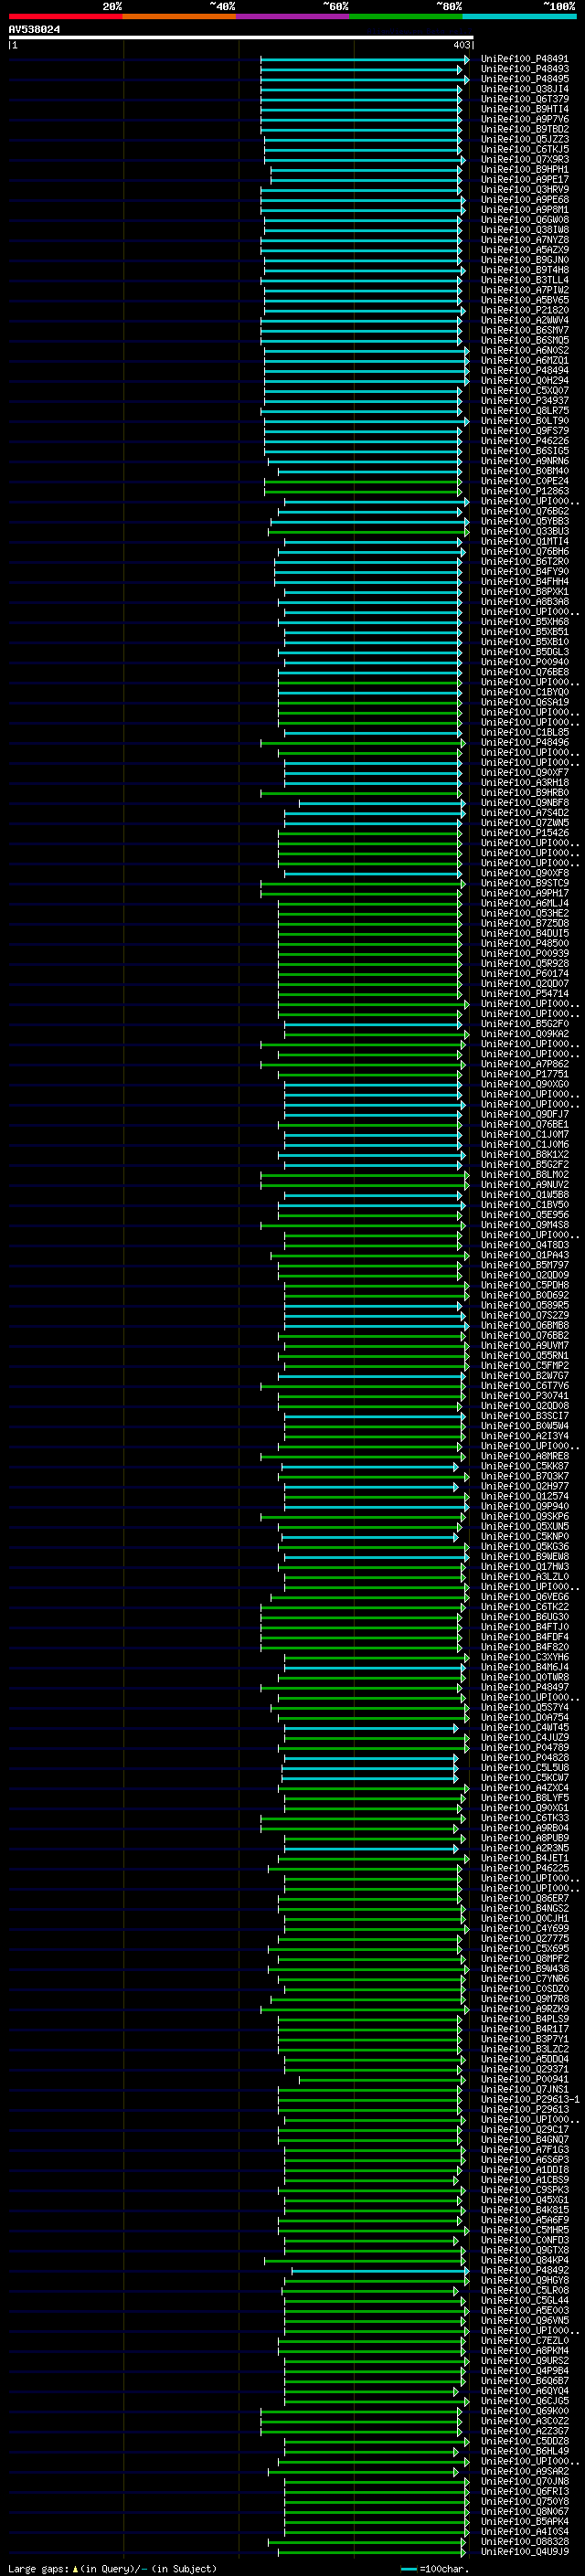
Task: Select the UniRef100_Q6GW08 label
Action: point(524,220)
